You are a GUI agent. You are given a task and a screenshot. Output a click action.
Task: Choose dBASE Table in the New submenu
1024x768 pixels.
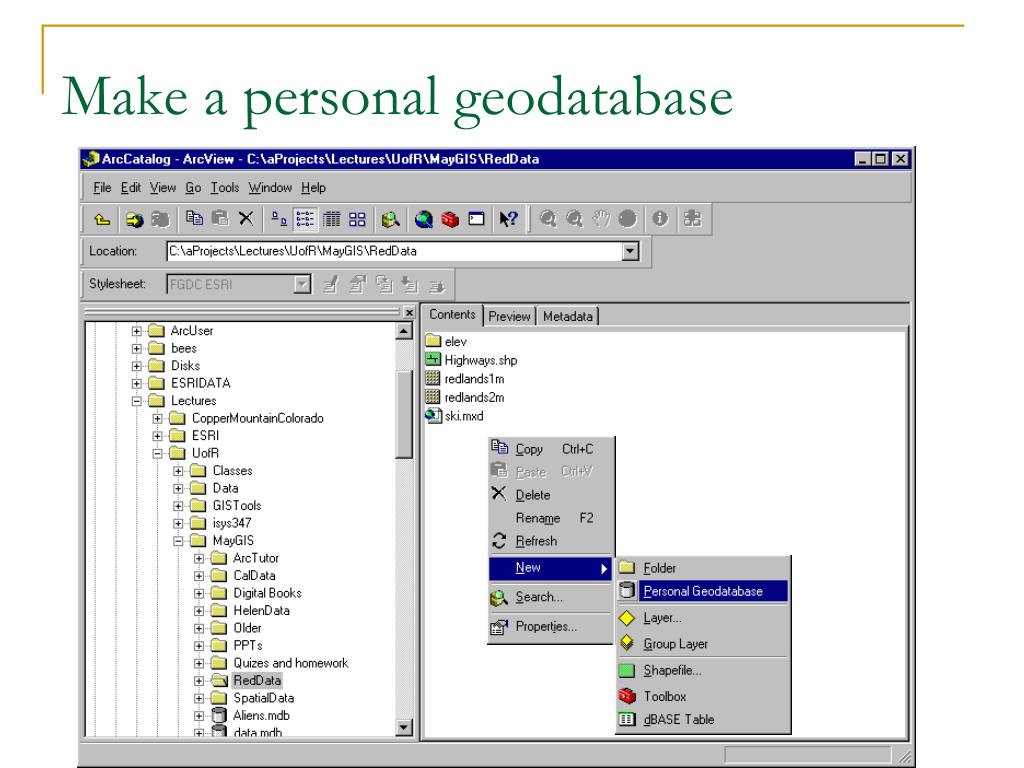703,720
